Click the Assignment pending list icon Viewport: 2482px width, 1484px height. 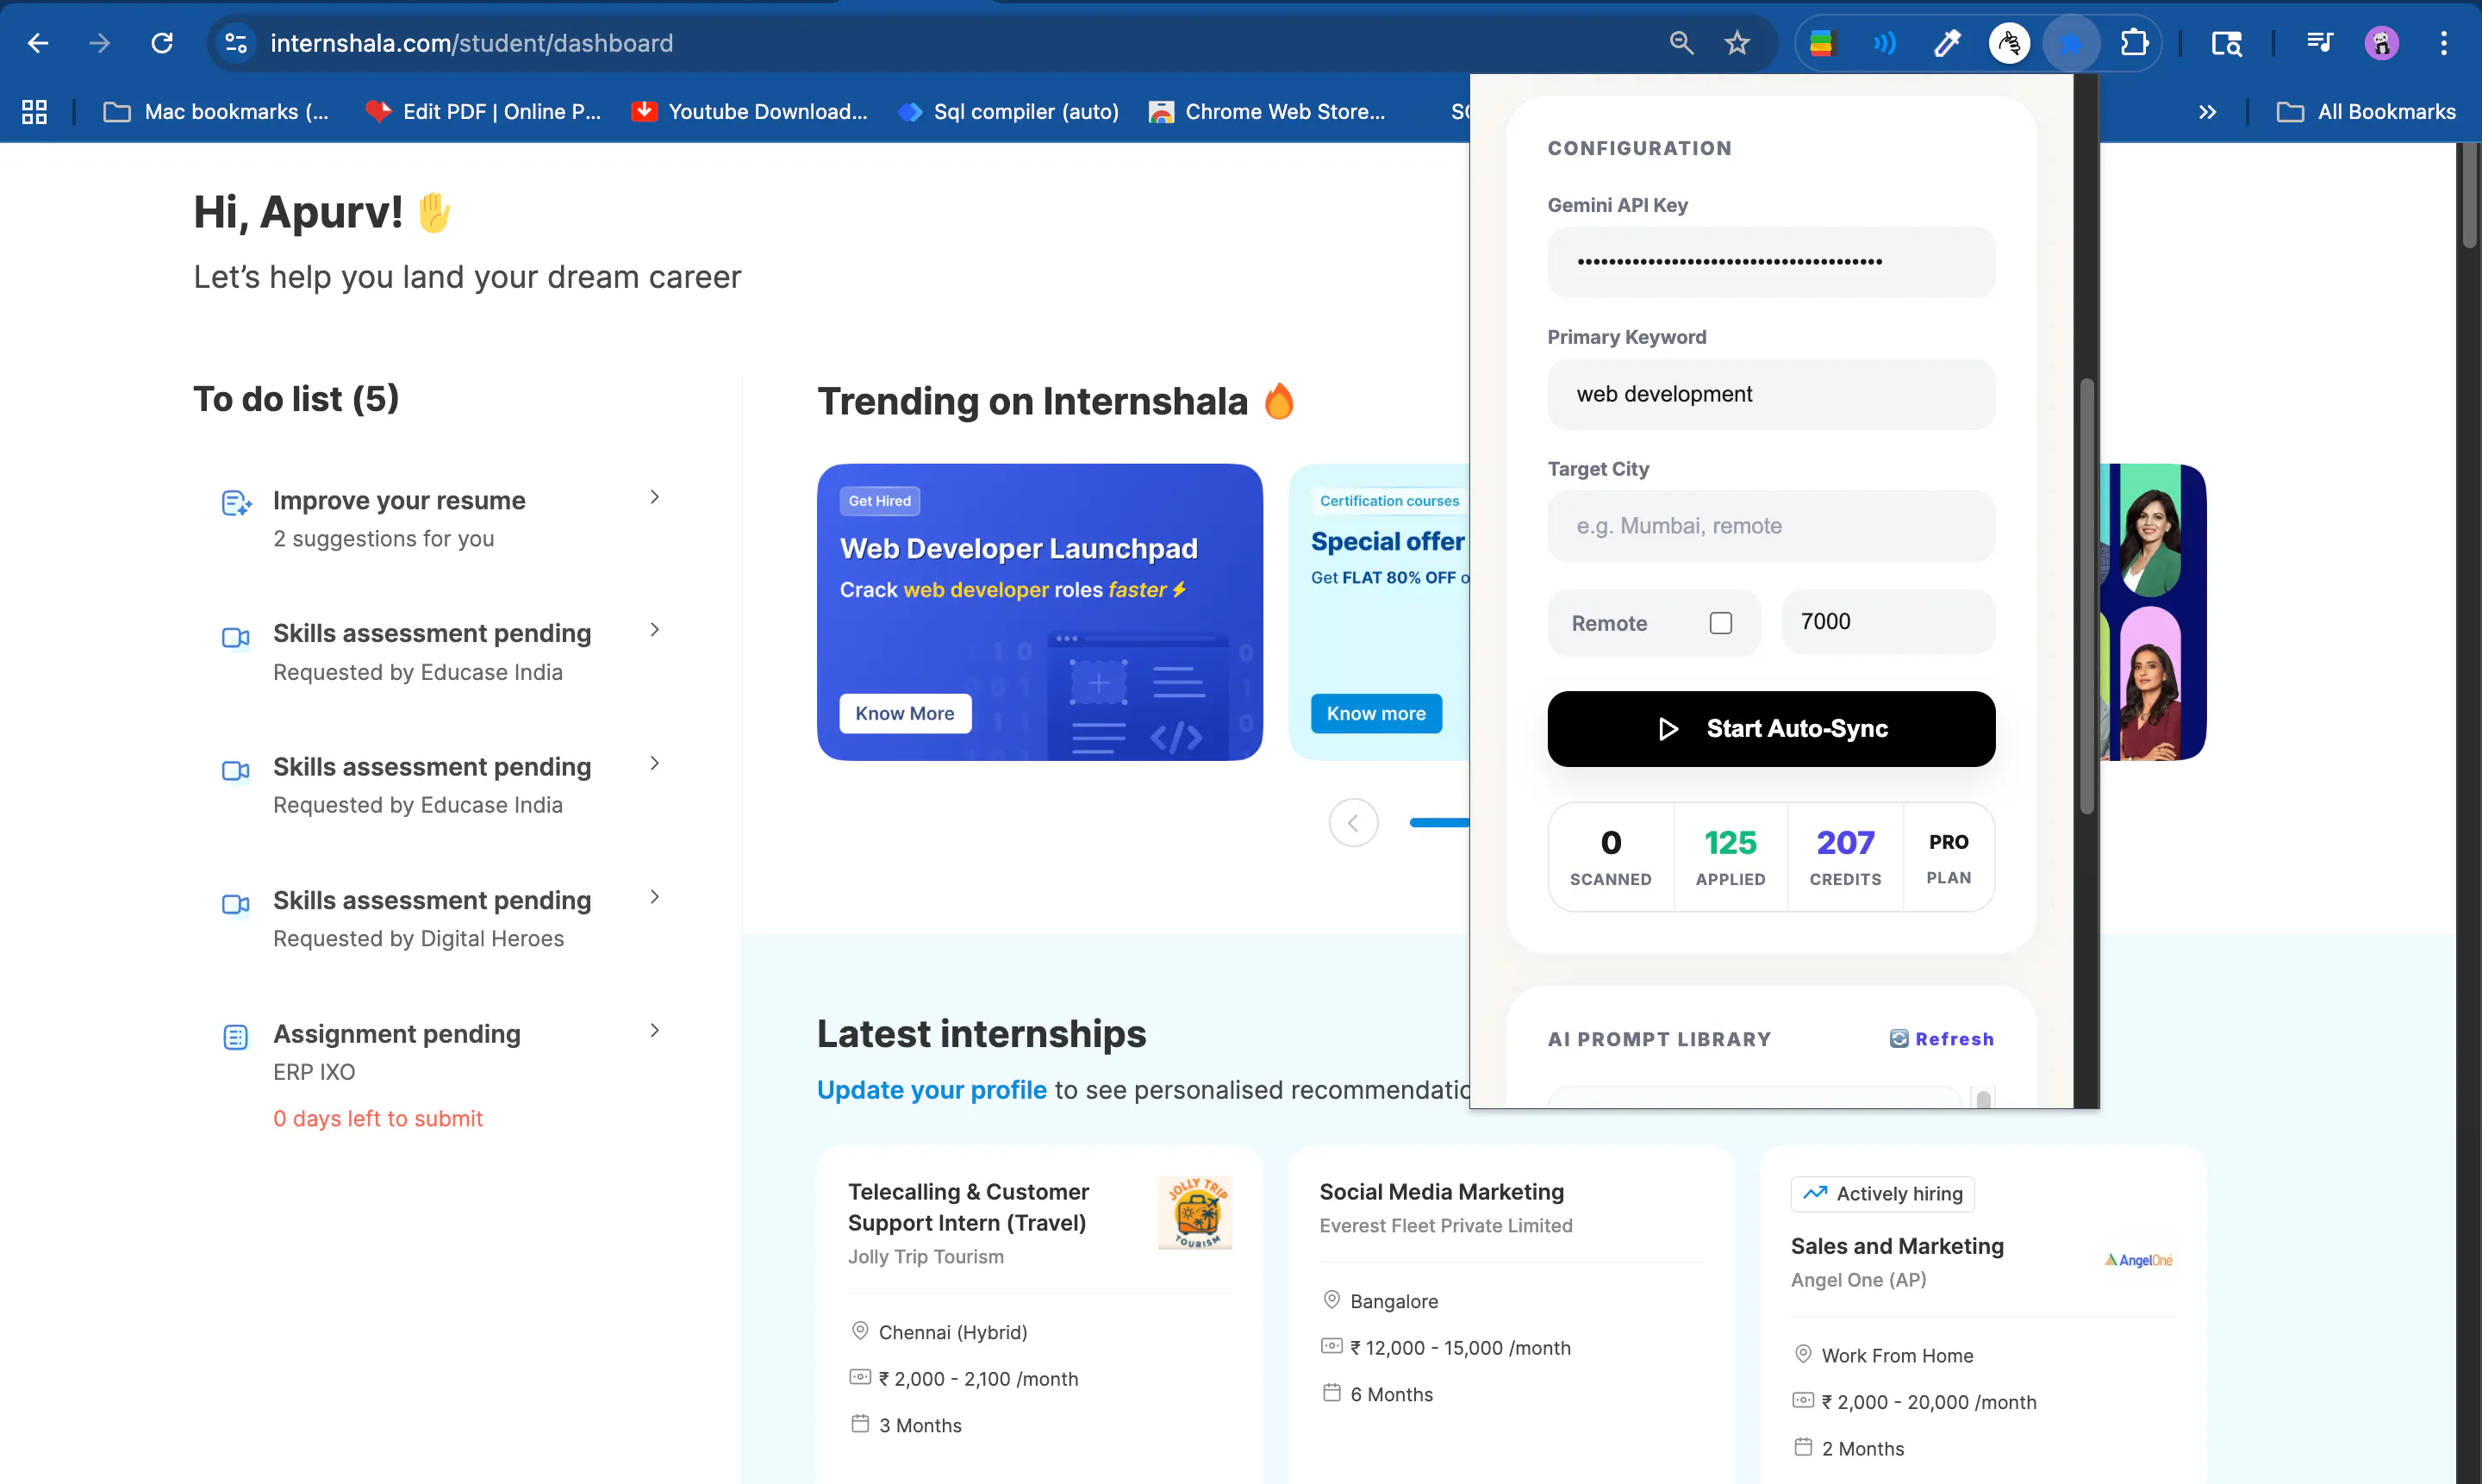click(235, 1037)
